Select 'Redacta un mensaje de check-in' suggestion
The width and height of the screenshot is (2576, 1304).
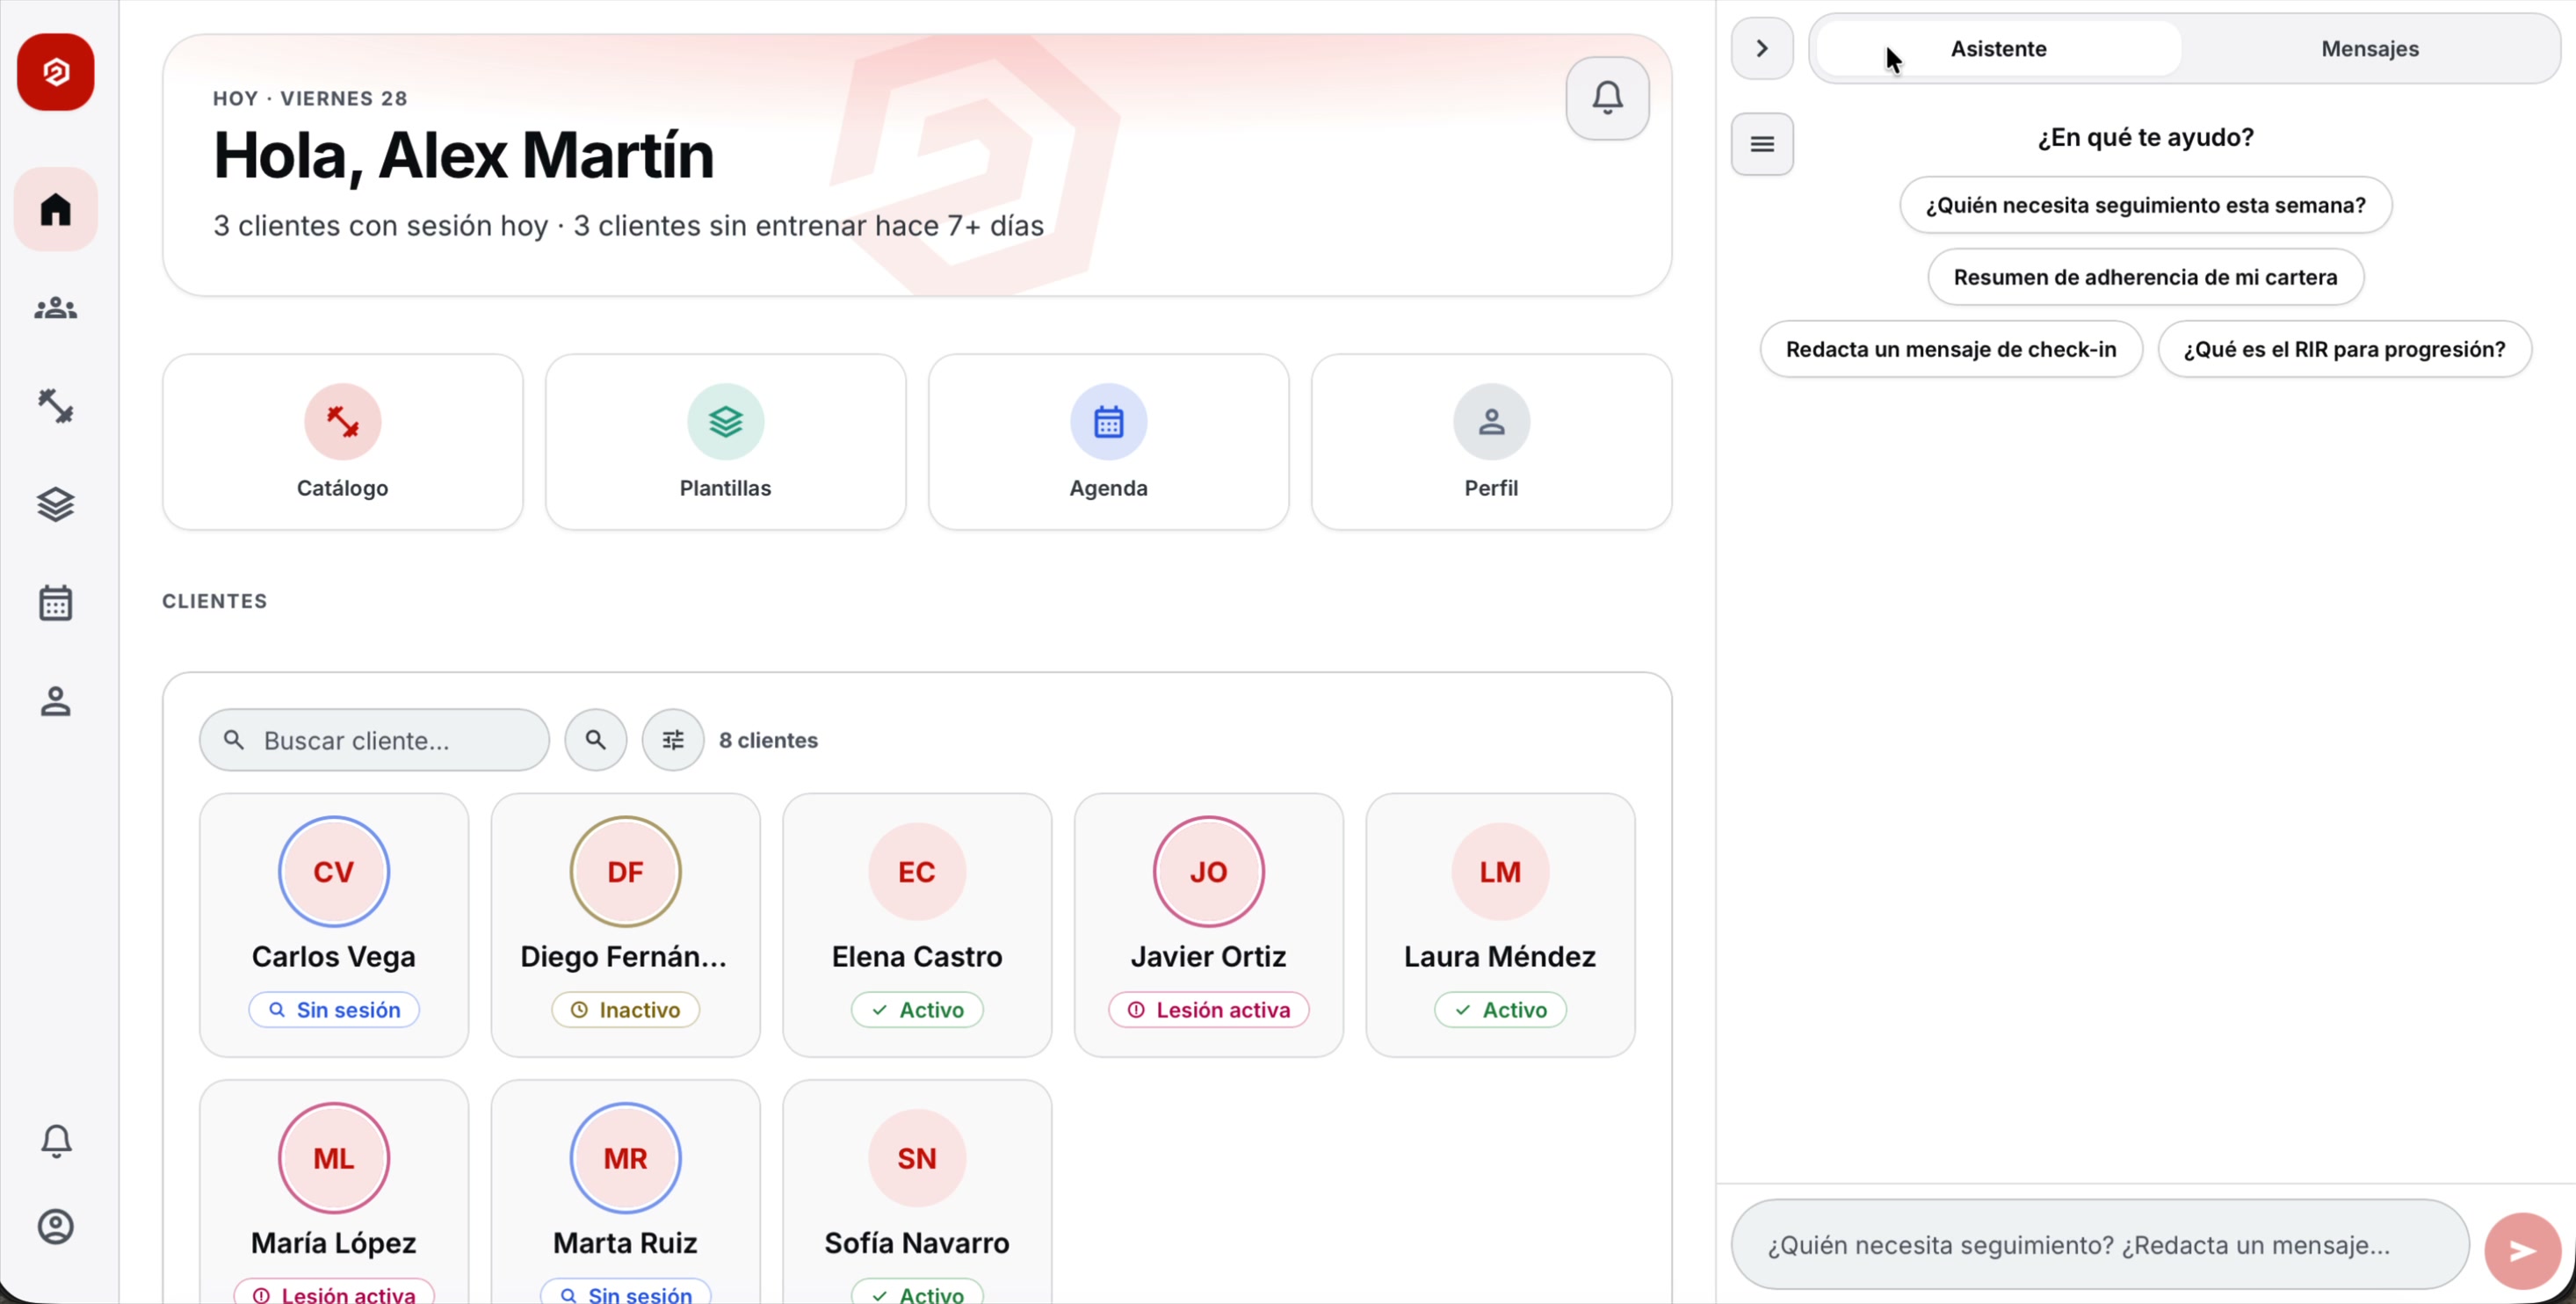(x=1951, y=349)
